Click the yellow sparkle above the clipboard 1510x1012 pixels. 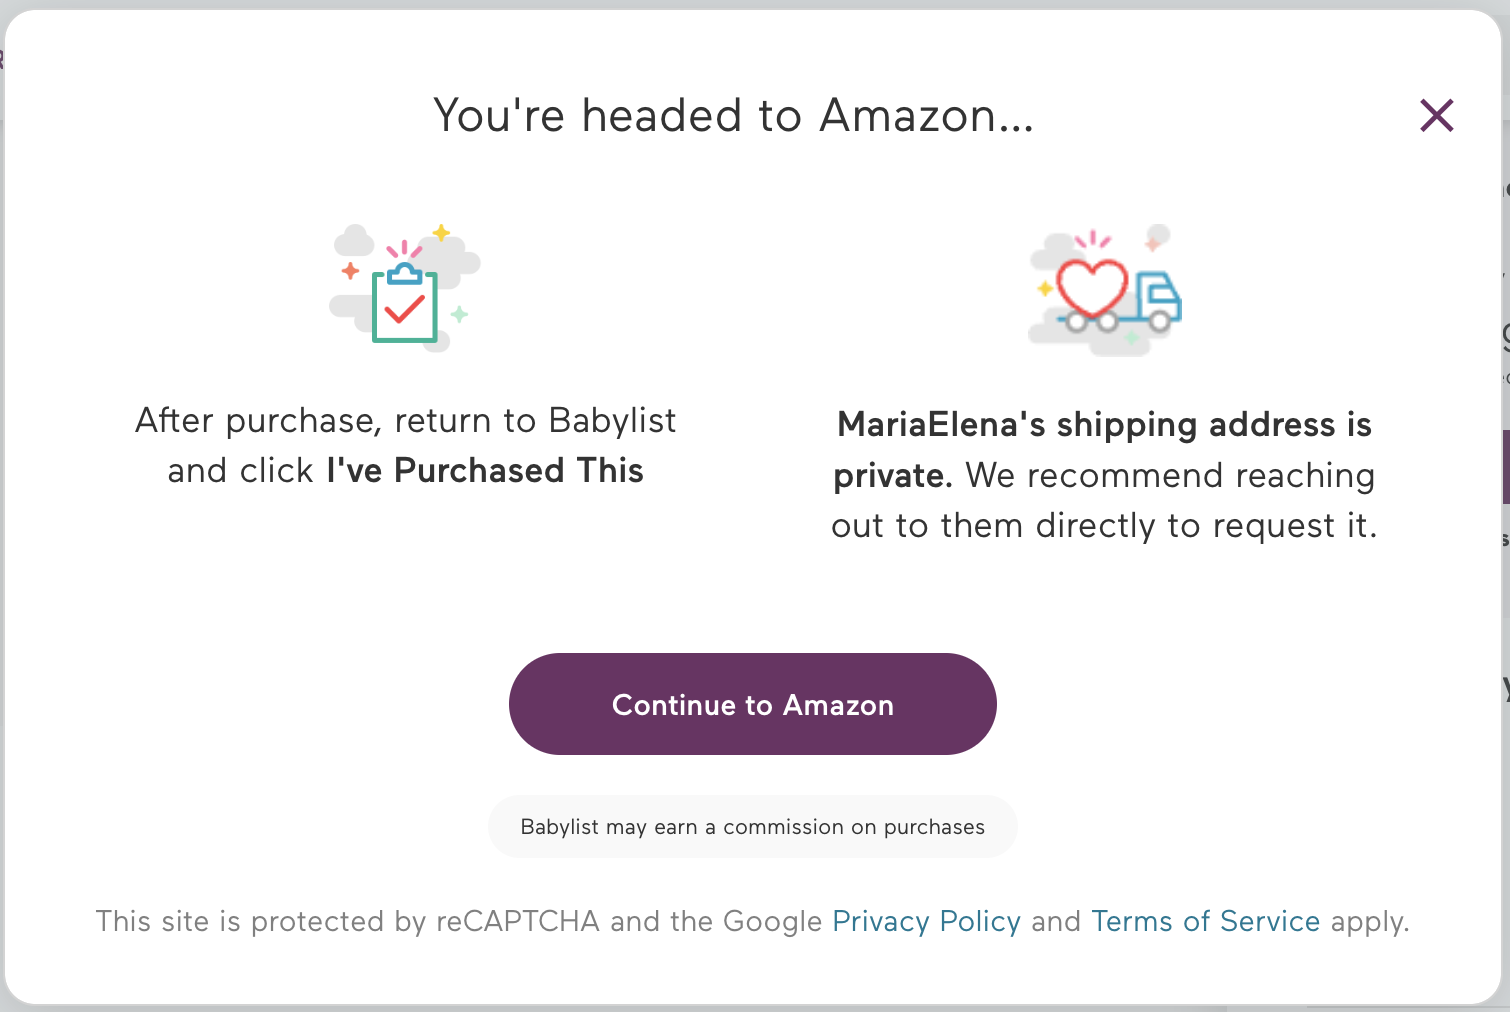pyautogui.click(x=441, y=233)
